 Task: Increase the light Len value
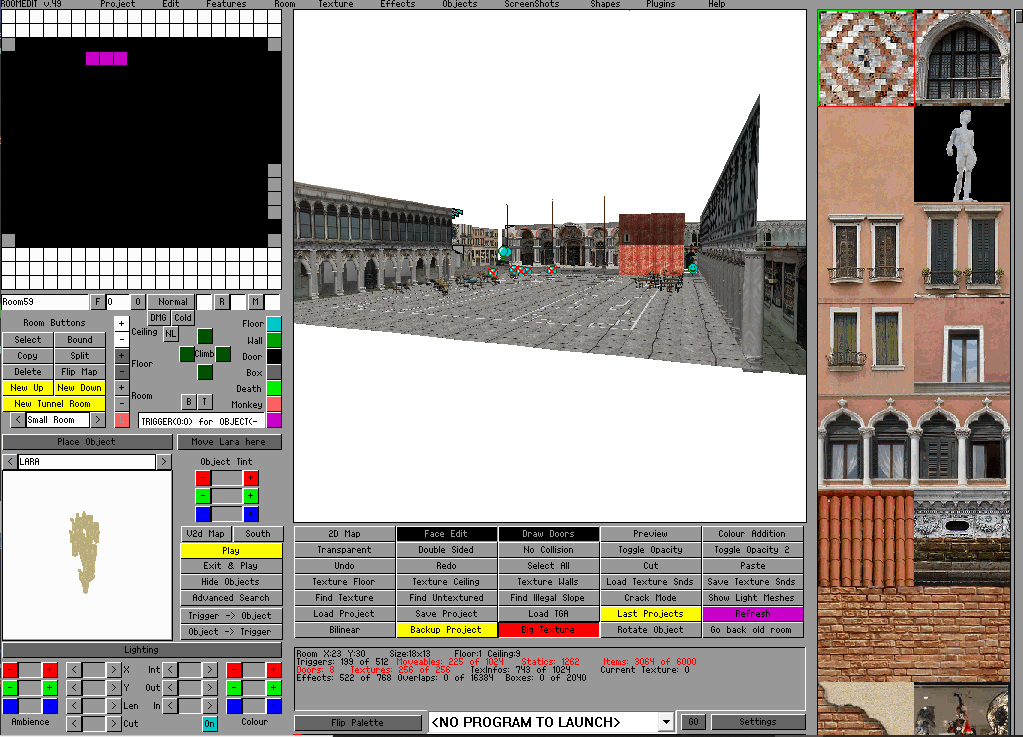(113, 706)
